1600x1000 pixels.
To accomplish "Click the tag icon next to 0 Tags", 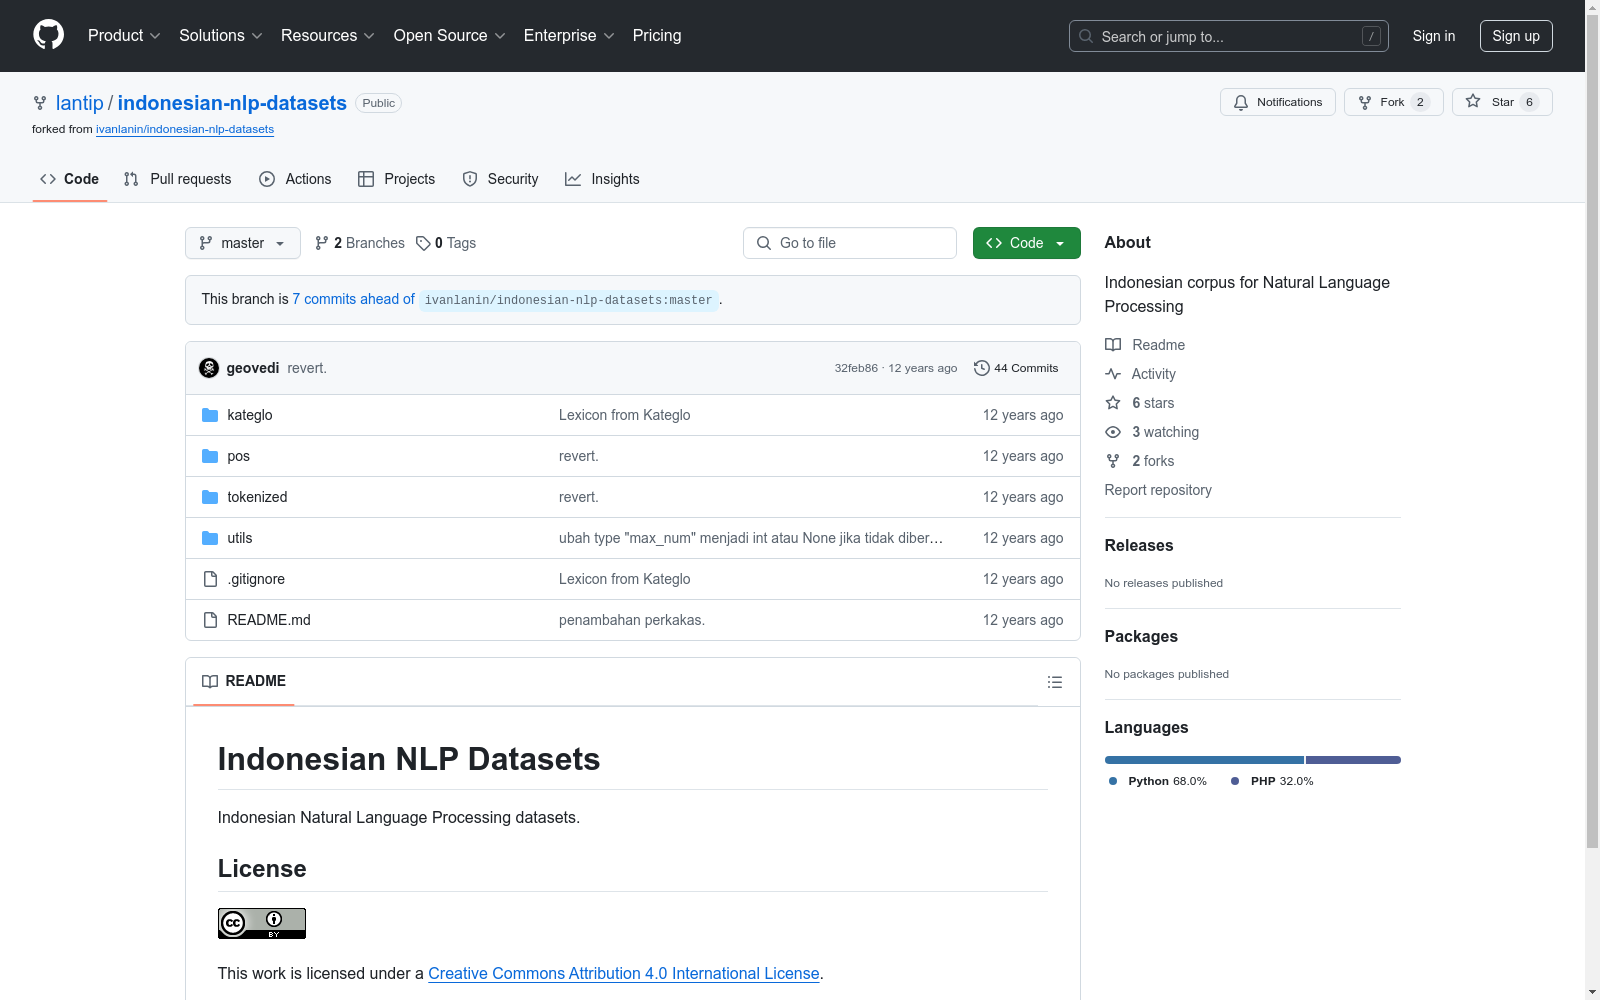I will 423,243.
